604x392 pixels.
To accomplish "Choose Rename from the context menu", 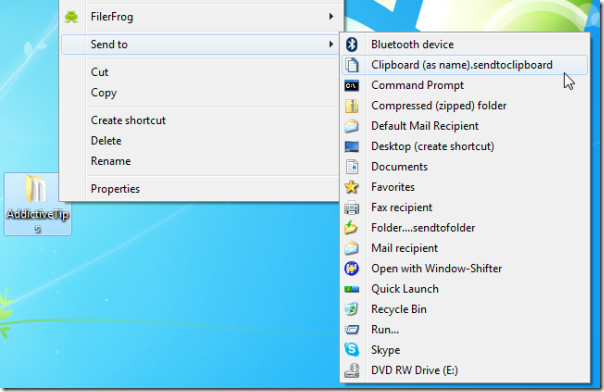I will tap(200, 161).
